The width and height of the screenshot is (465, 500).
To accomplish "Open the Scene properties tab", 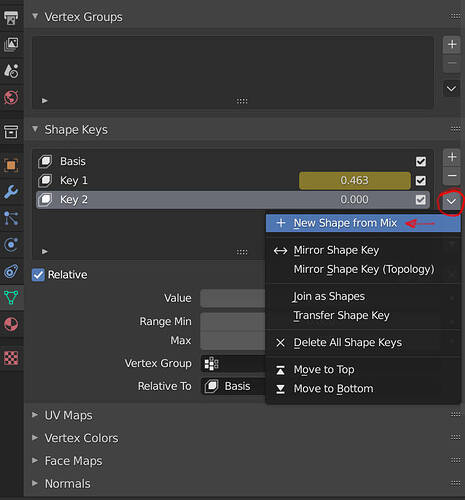I will pyautogui.click(x=11, y=70).
